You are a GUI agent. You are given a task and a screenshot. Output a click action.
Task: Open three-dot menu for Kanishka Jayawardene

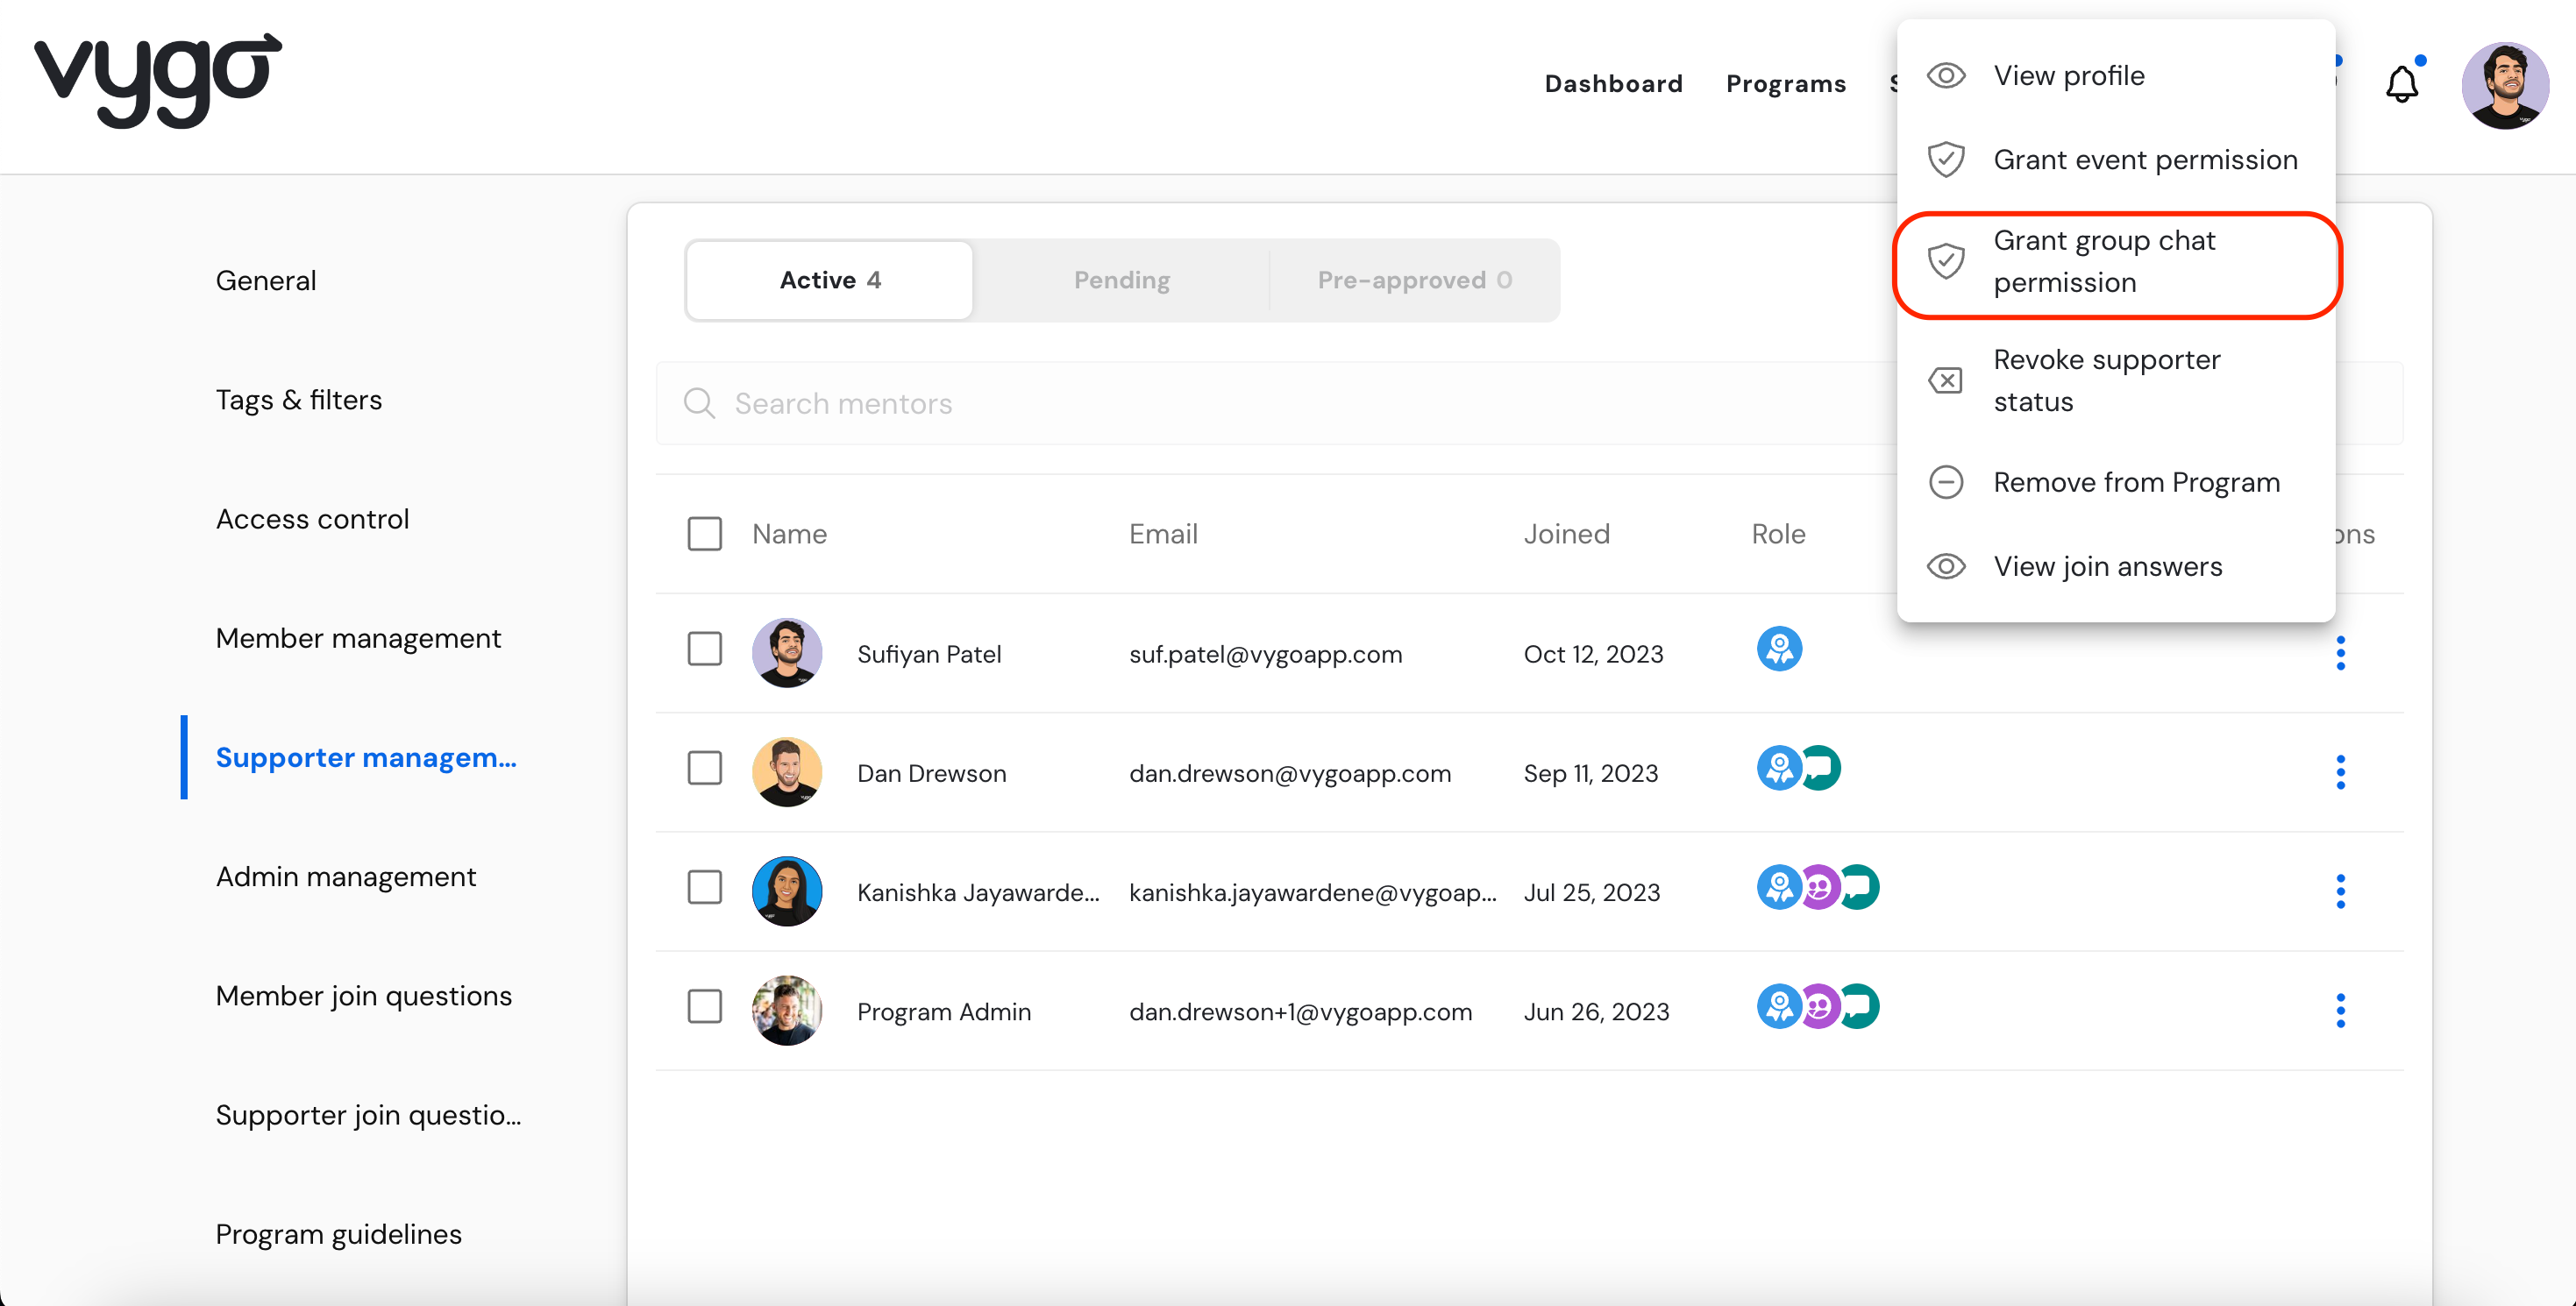(x=2340, y=891)
